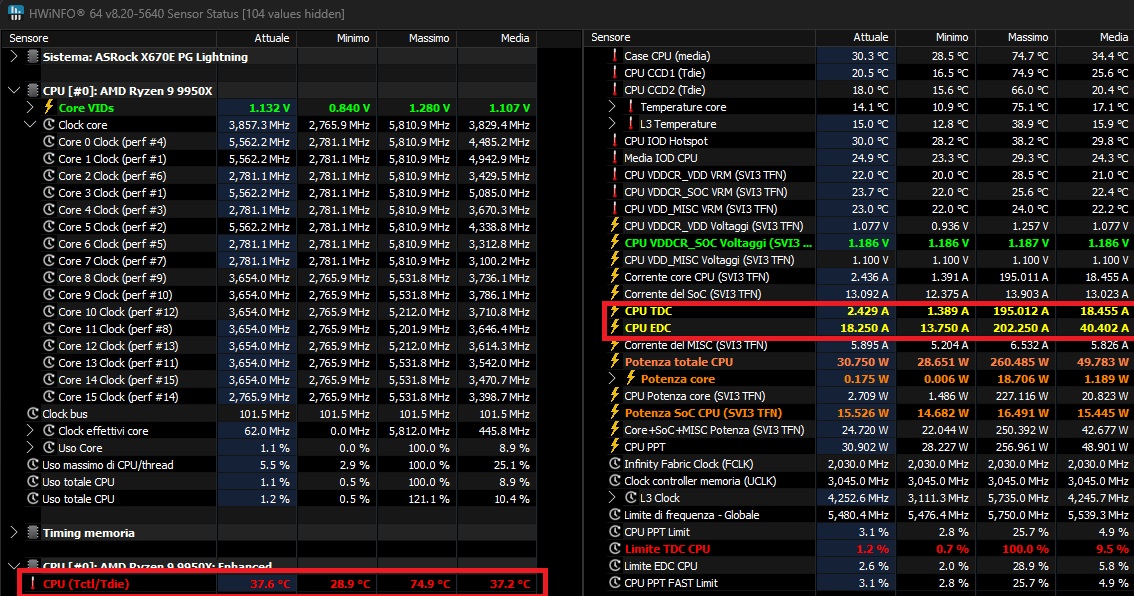Click the lightning icon beside CPU EDC

click(x=615, y=328)
